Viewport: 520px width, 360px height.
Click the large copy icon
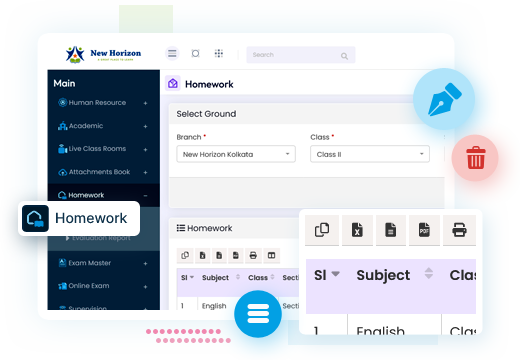[322, 230]
